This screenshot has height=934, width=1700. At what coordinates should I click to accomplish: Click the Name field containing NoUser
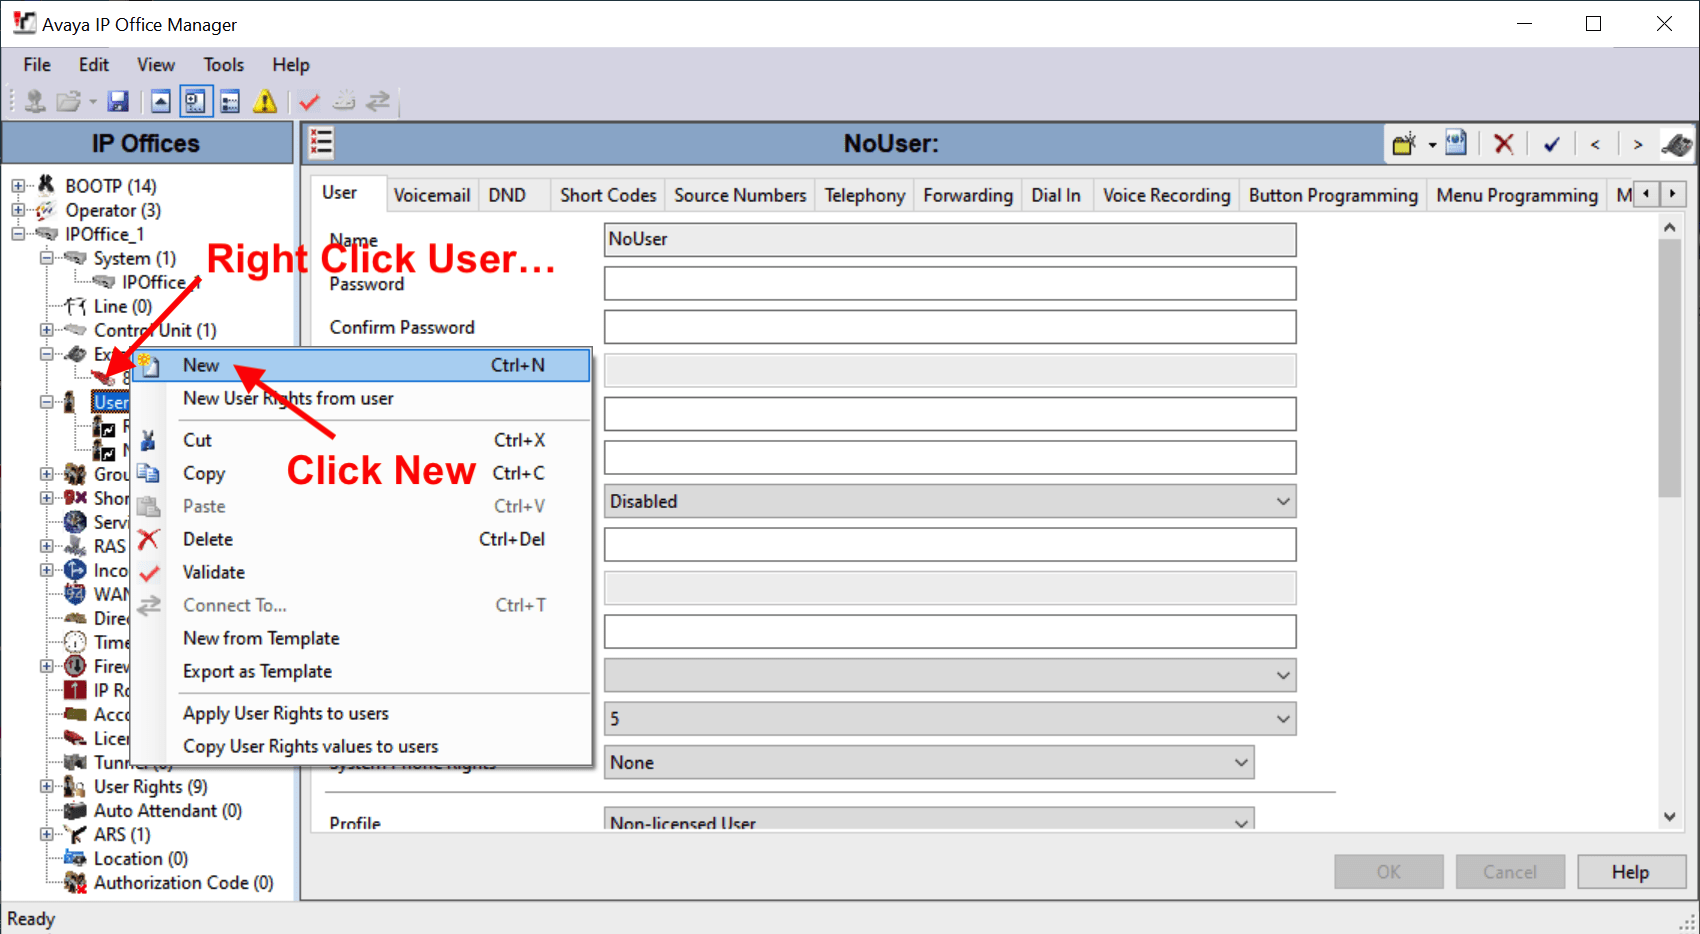click(950, 240)
